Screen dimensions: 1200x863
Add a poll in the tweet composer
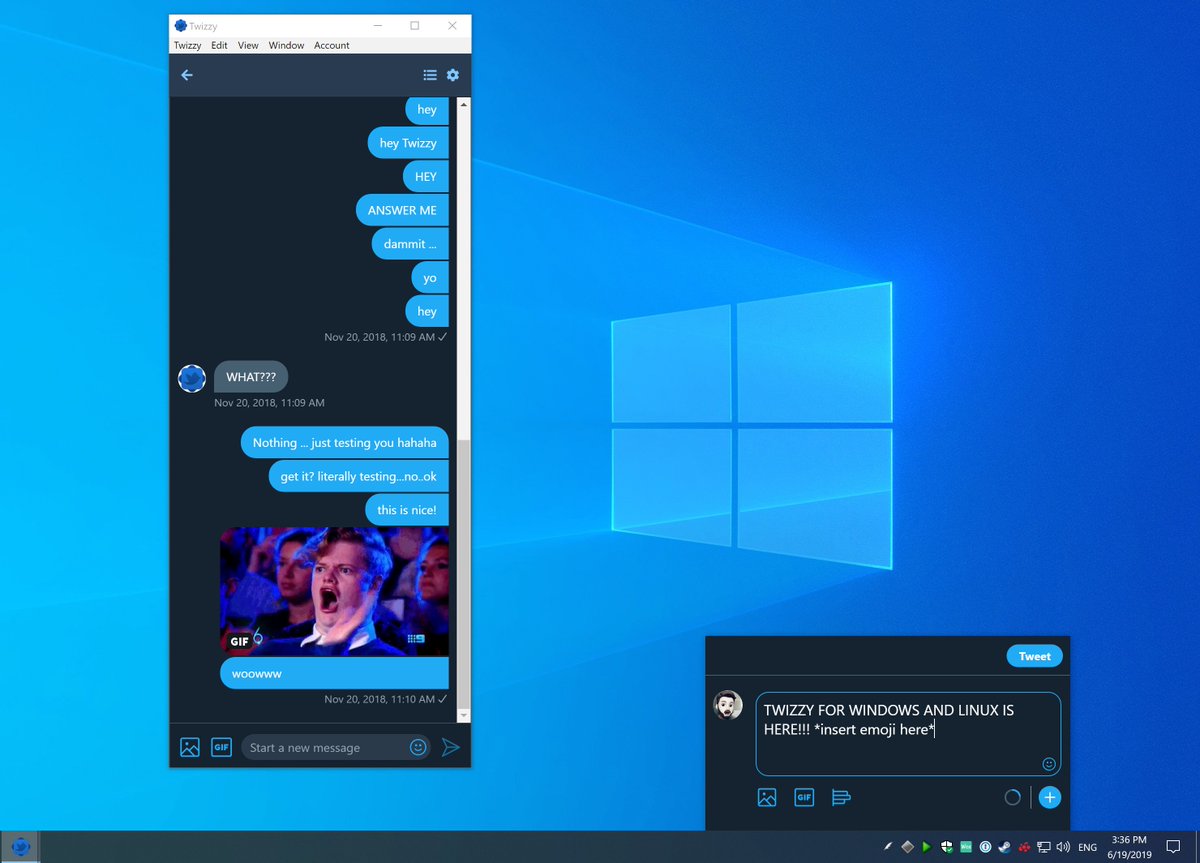(841, 797)
